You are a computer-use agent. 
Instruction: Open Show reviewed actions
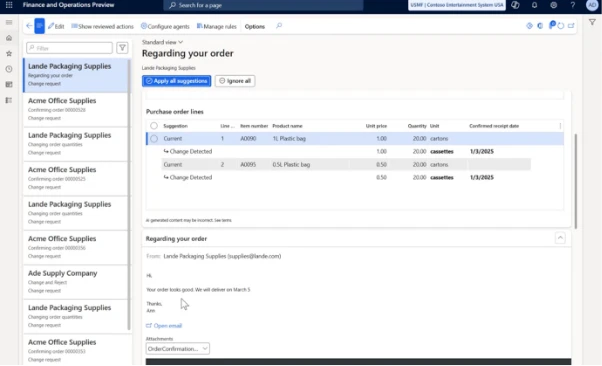tap(103, 26)
